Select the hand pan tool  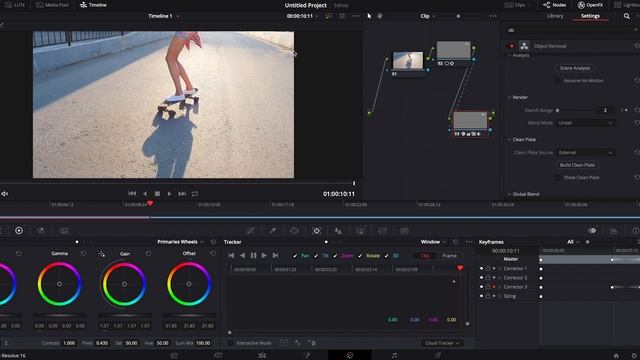[380, 16]
